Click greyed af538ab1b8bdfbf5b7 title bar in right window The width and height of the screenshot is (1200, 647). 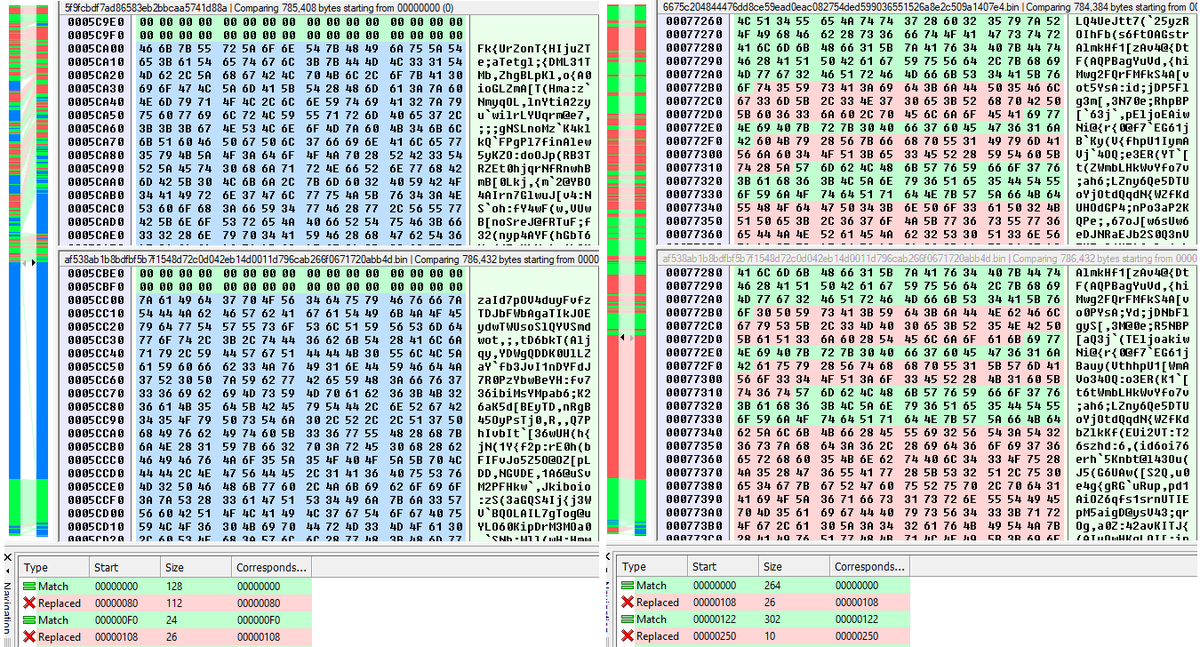(928, 257)
